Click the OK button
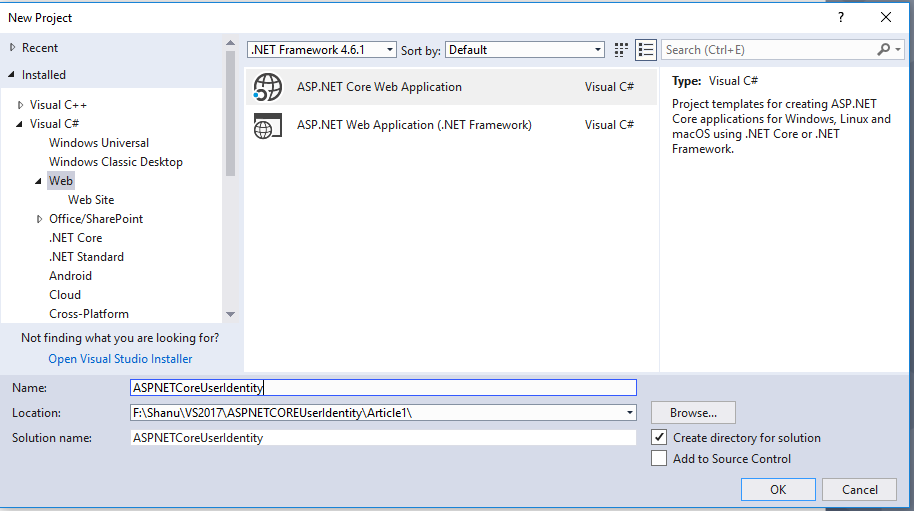 tap(778, 489)
